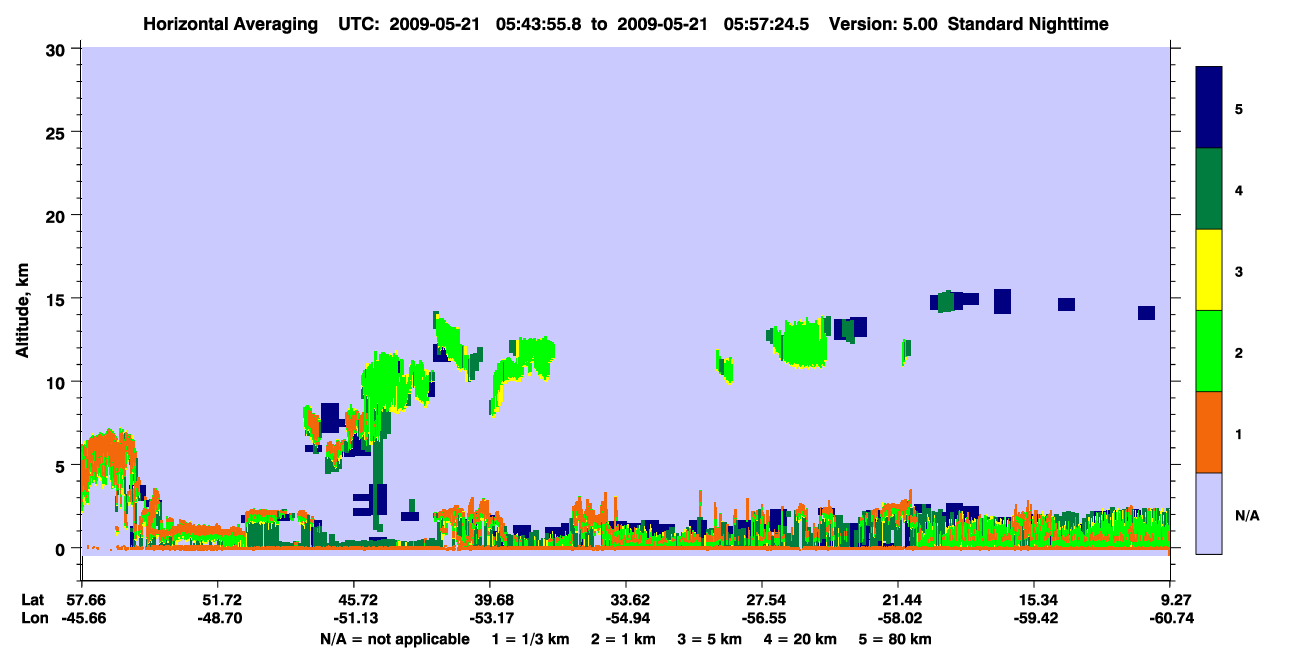
Task: Click legend text '2 = 1 km'
Action: pyautogui.click(x=625, y=639)
